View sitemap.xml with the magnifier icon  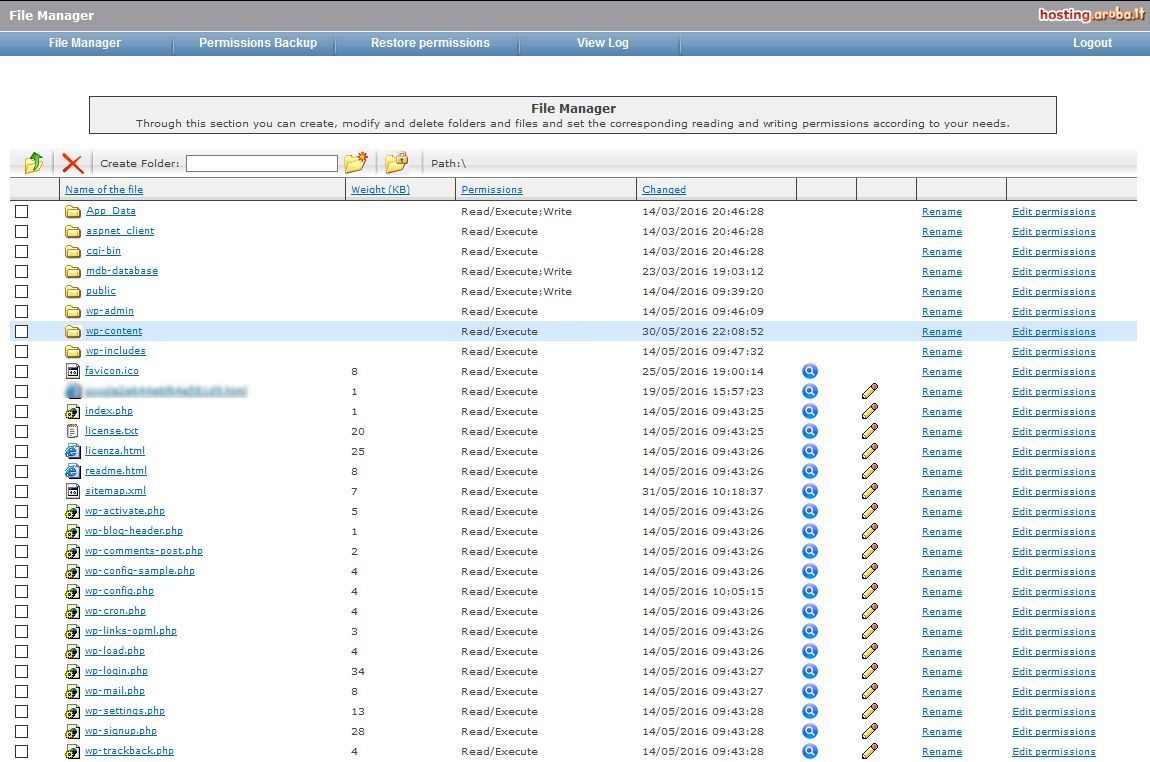click(810, 491)
